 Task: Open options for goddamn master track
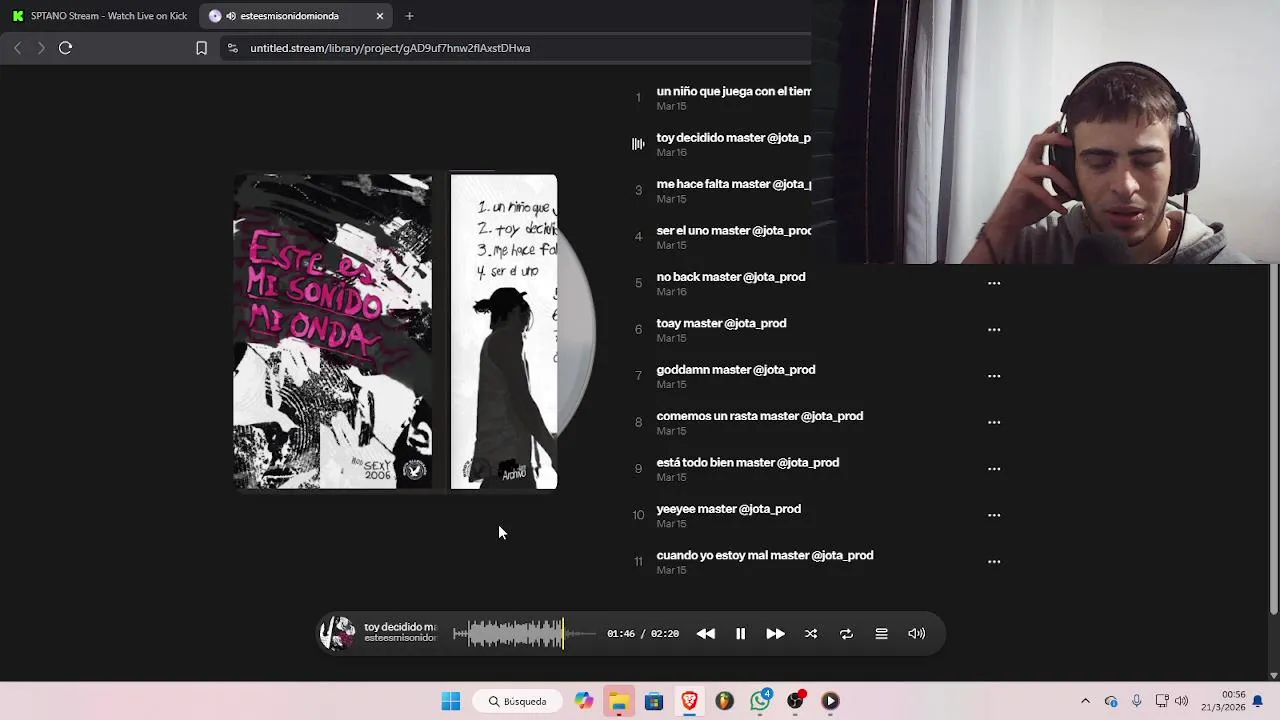point(994,376)
